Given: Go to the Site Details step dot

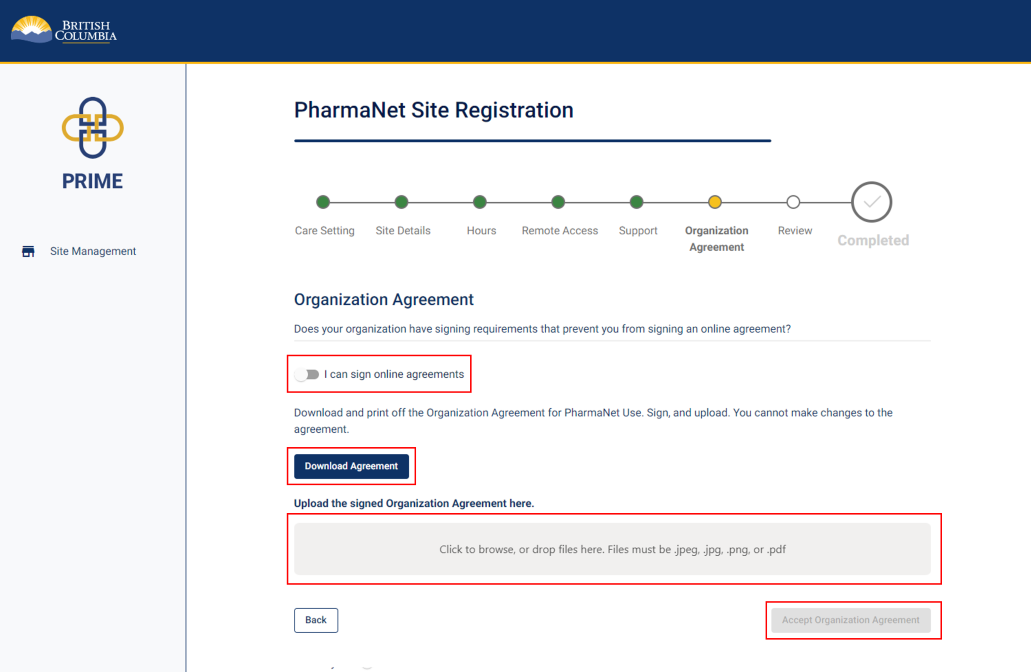Looking at the screenshot, I should [x=402, y=202].
